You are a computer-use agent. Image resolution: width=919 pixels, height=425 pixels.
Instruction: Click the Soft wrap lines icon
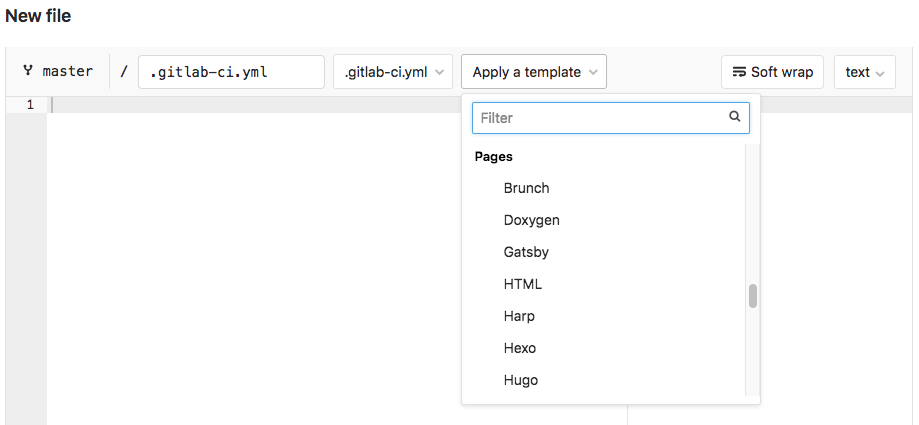739,72
